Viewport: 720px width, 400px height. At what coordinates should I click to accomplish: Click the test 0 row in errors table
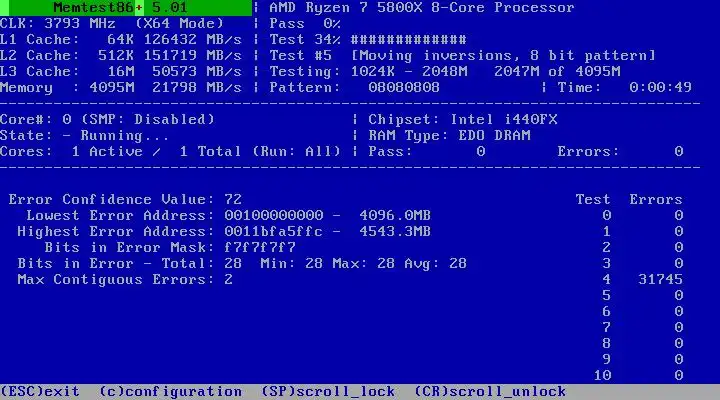(642, 215)
